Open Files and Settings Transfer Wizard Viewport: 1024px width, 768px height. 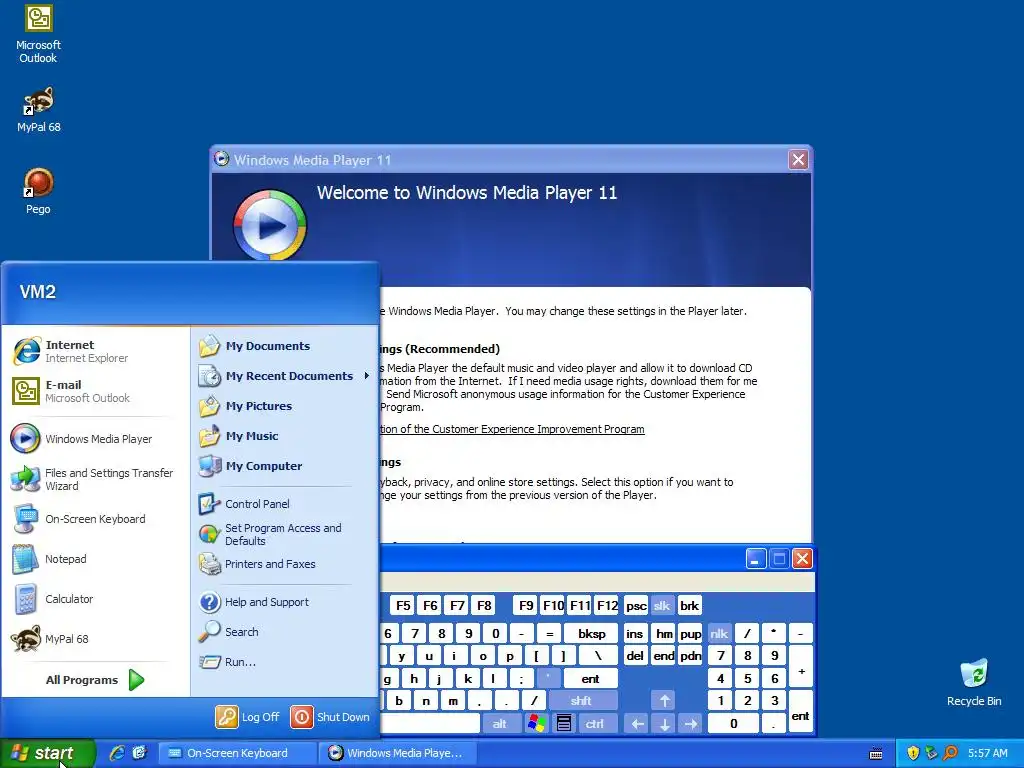(96, 479)
